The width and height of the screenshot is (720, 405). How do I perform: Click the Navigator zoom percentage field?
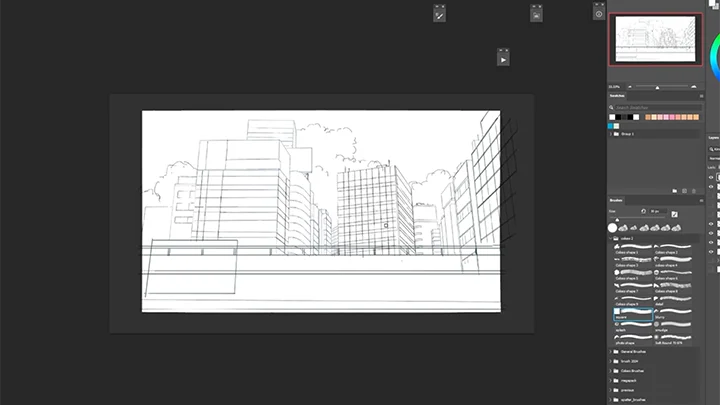615,87
